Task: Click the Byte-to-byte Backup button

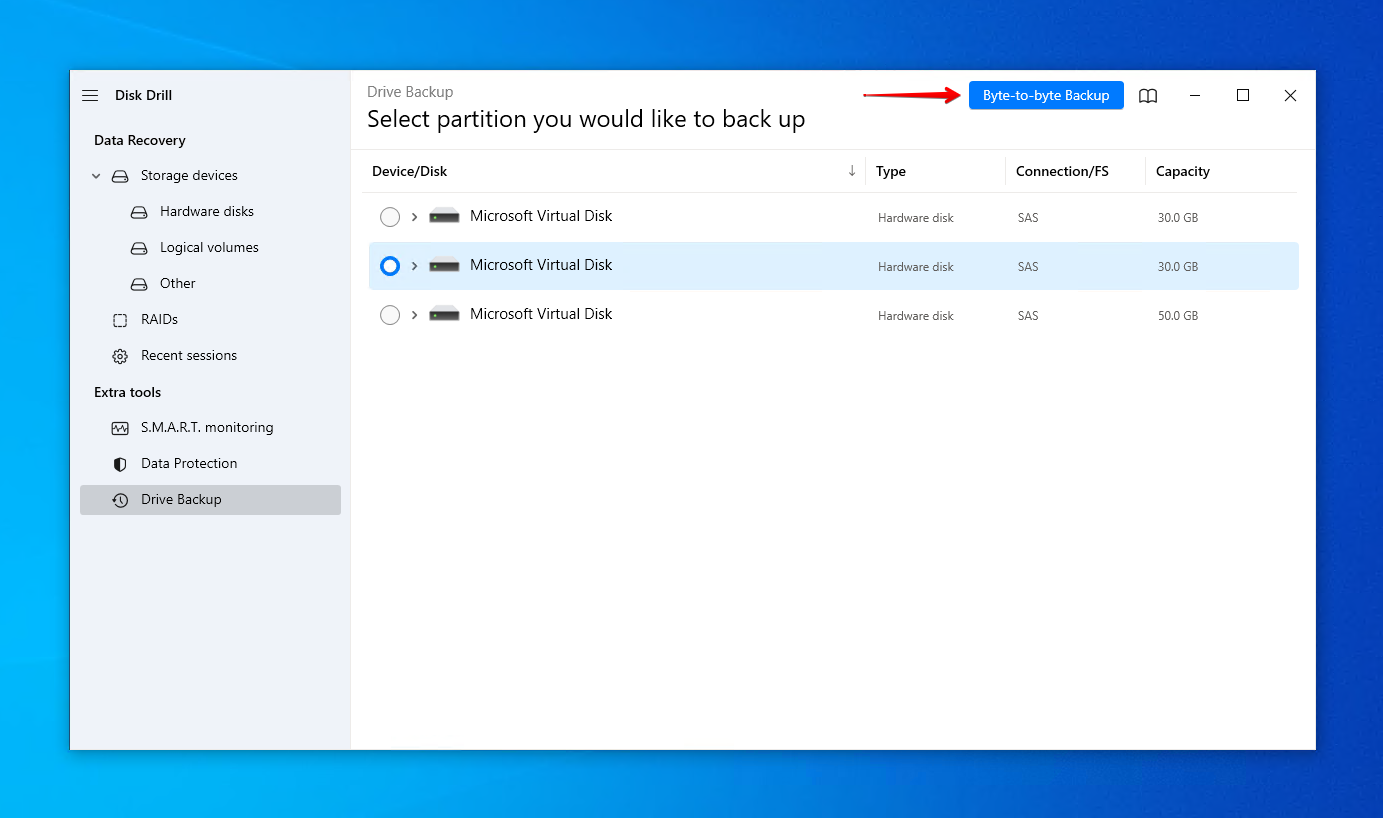Action: point(1046,96)
